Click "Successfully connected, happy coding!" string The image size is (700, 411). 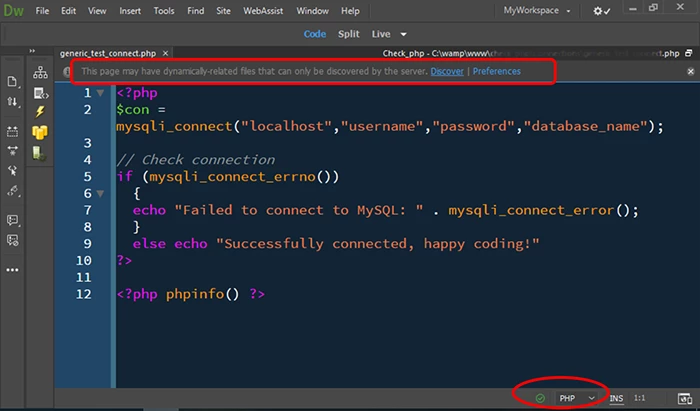378,244
